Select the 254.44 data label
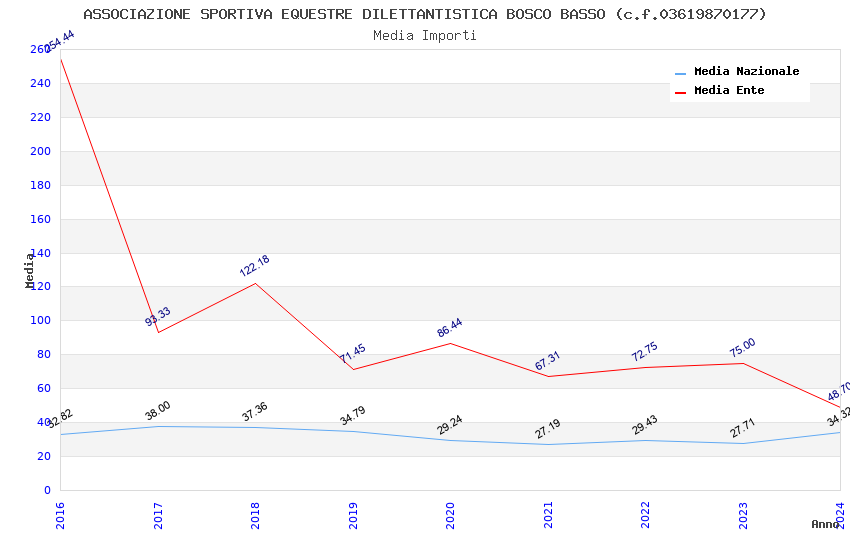Screen dimensions: 850x550 tap(60, 41)
